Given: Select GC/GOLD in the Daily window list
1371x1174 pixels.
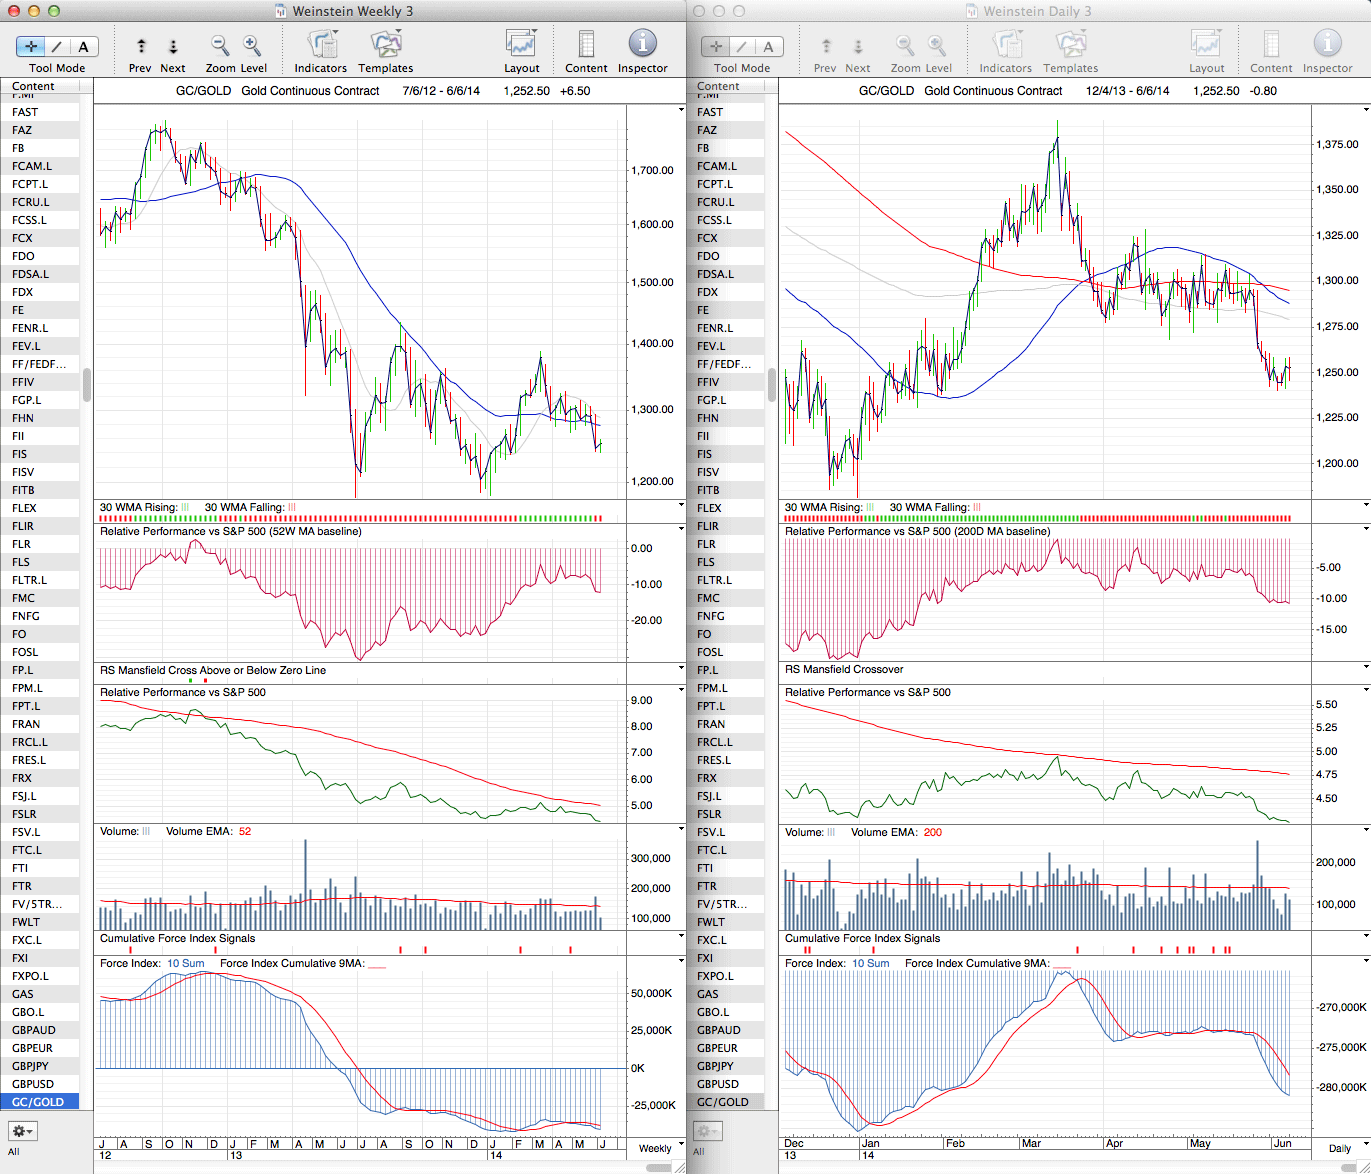Looking at the screenshot, I should [722, 1102].
